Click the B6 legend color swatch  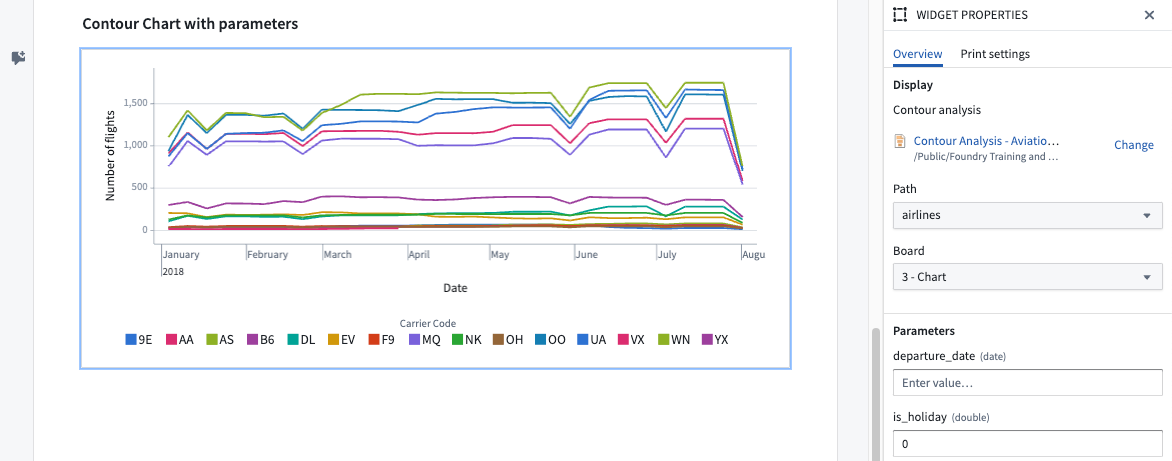point(252,340)
